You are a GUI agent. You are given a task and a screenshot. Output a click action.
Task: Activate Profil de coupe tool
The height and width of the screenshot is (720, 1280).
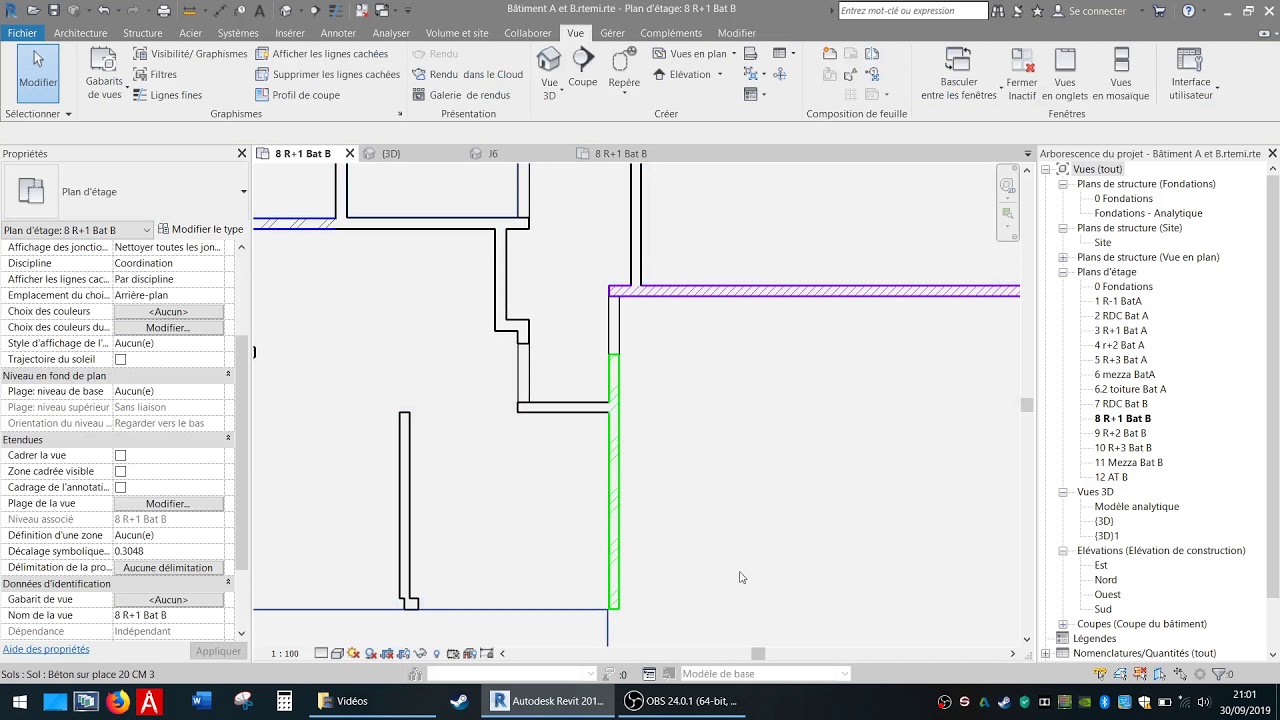[x=298, y=95]
